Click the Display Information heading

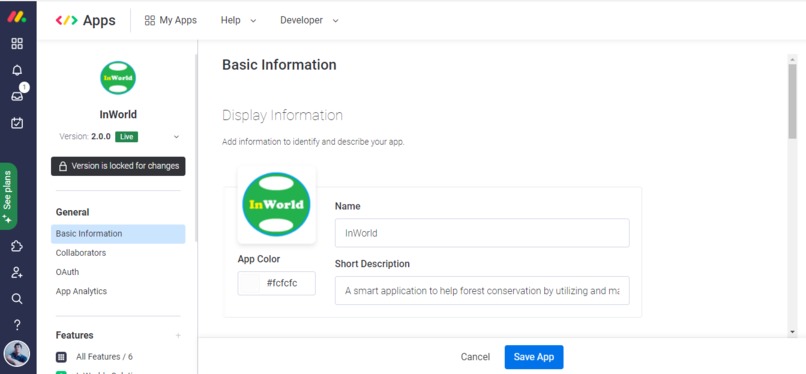[282, 115]
